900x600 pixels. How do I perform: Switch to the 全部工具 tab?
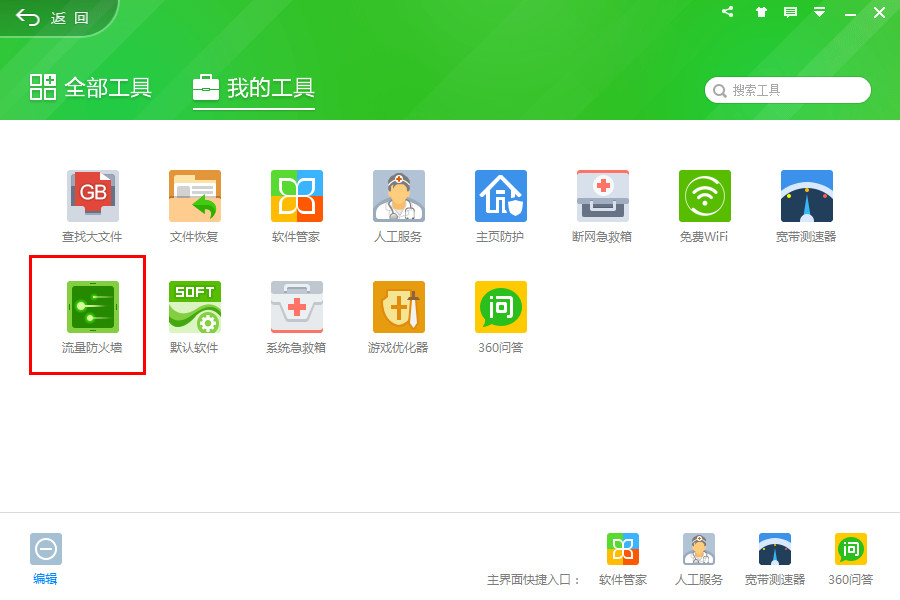click(x=89, y=88)
